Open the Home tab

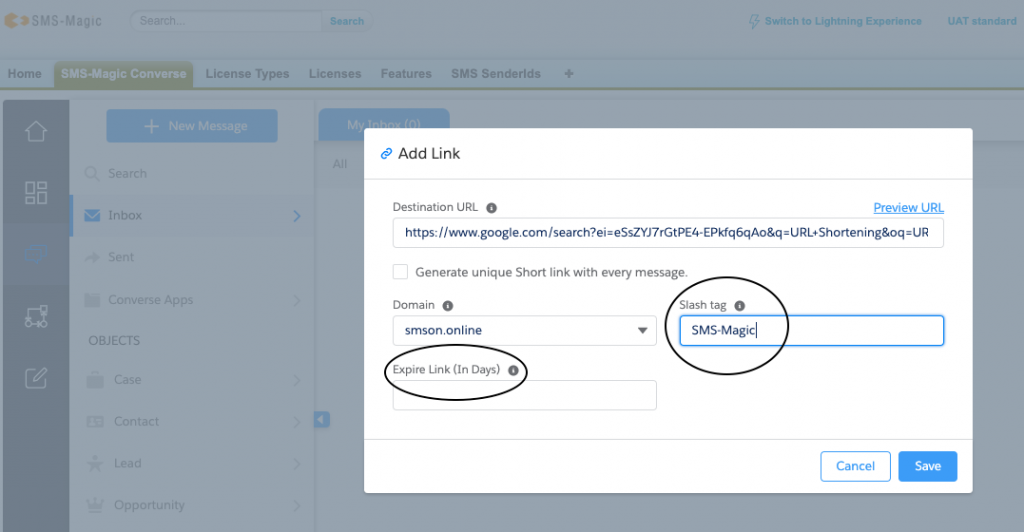pyautogui.click(x=25, y=74)
